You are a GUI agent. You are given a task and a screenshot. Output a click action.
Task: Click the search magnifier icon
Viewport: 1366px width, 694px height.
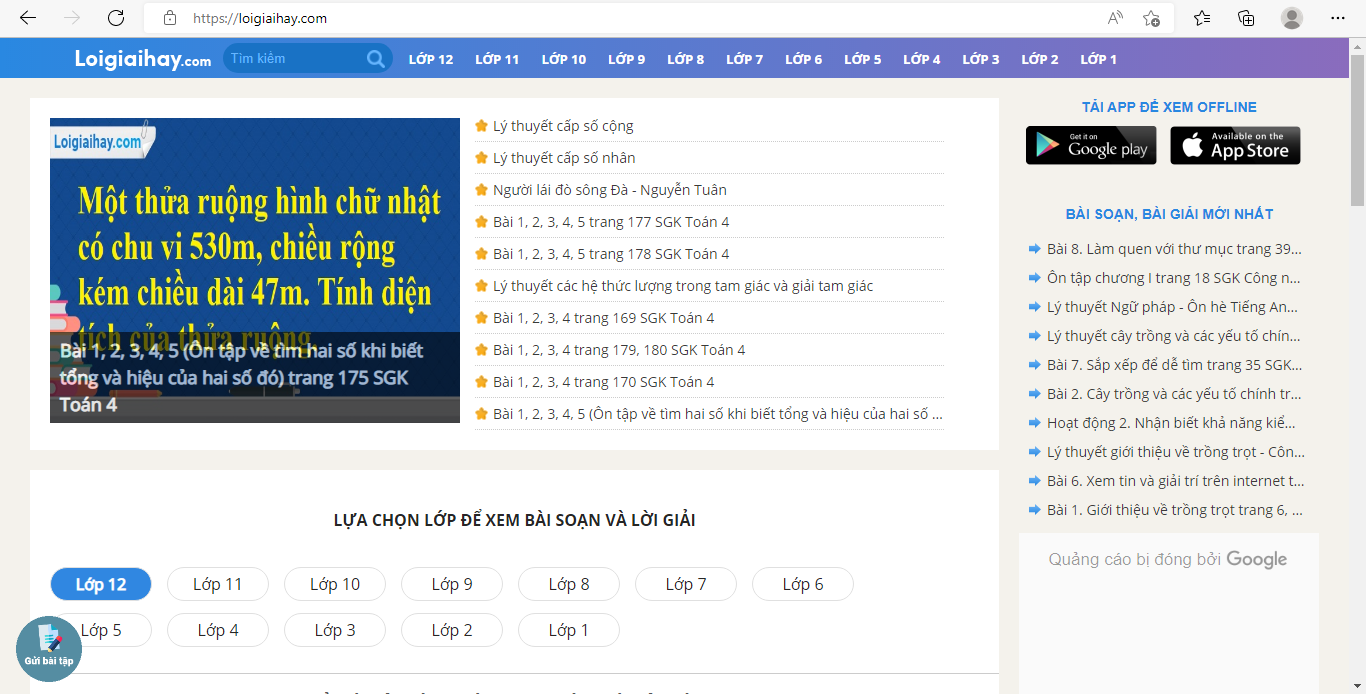coord(375,59)
